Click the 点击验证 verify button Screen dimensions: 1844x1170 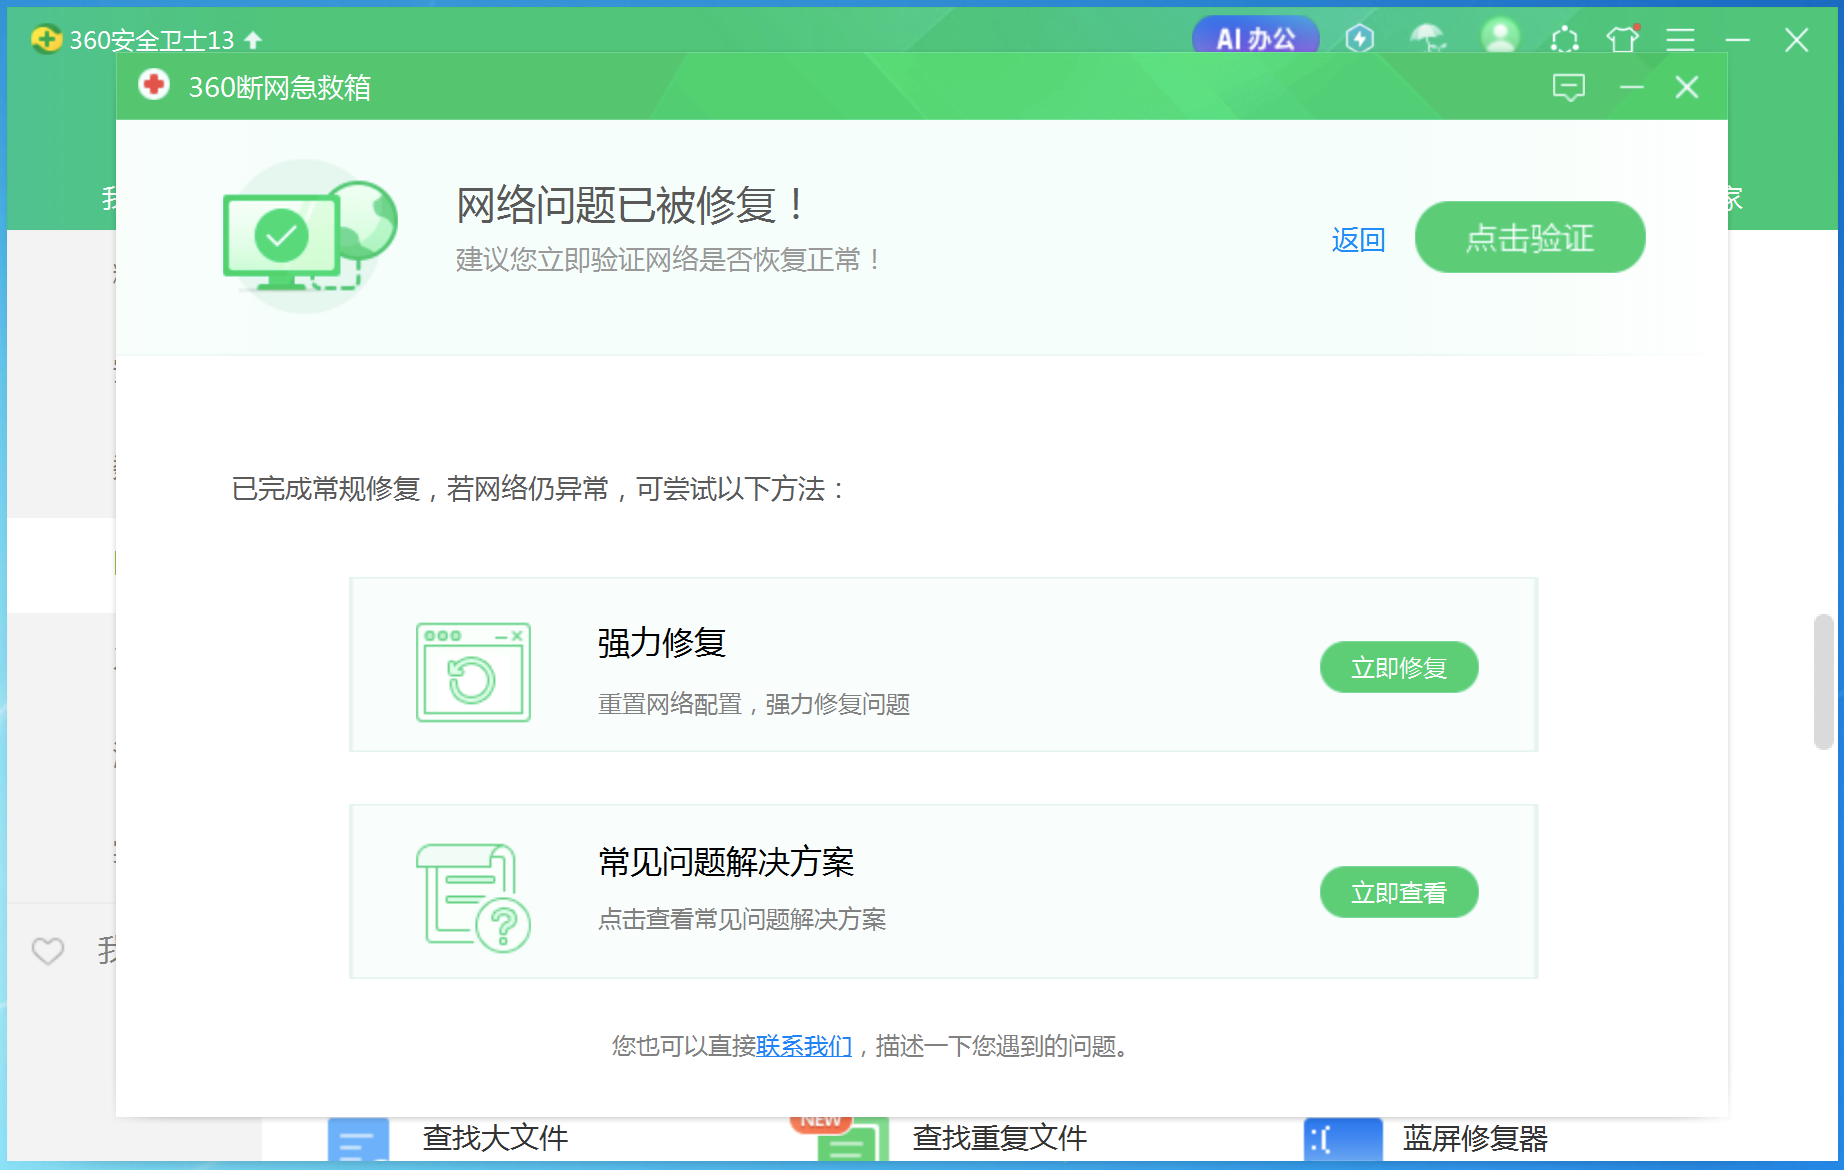[1529, 237]
